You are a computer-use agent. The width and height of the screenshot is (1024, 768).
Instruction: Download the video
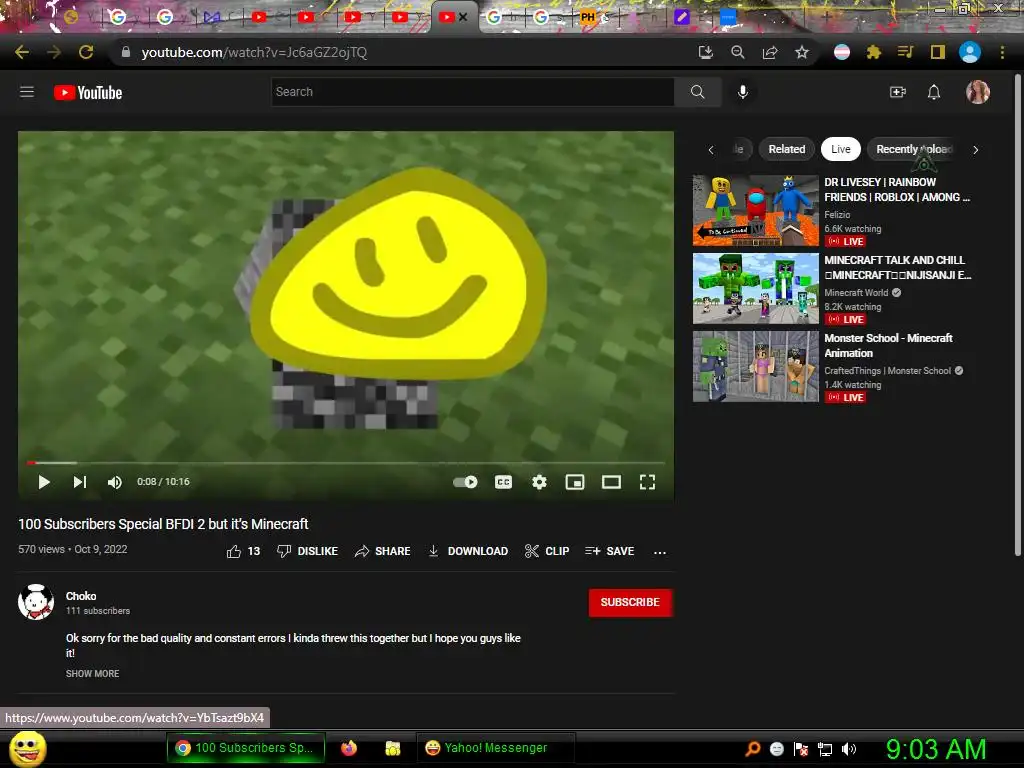tap(468, 551)
